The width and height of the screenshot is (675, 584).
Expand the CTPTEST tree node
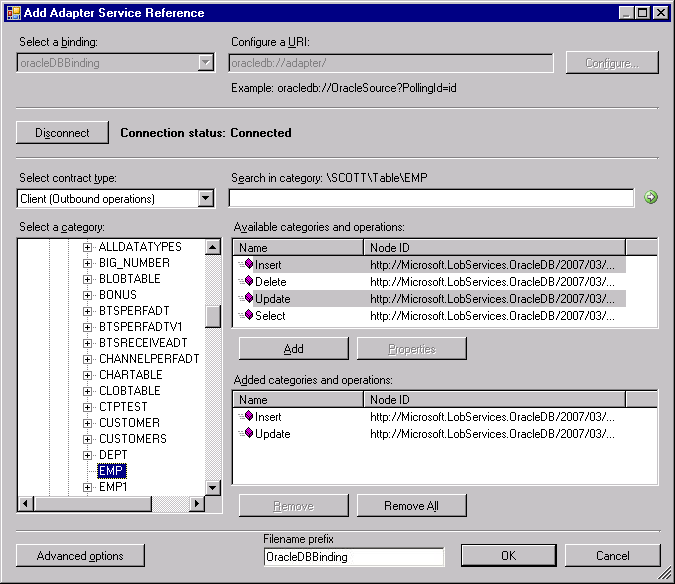pyautogui.click(x=87, y=407)
